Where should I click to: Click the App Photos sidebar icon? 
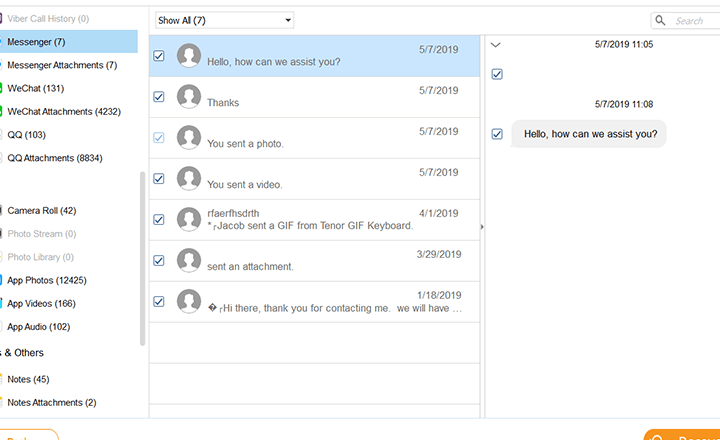[x=1, y=280]
